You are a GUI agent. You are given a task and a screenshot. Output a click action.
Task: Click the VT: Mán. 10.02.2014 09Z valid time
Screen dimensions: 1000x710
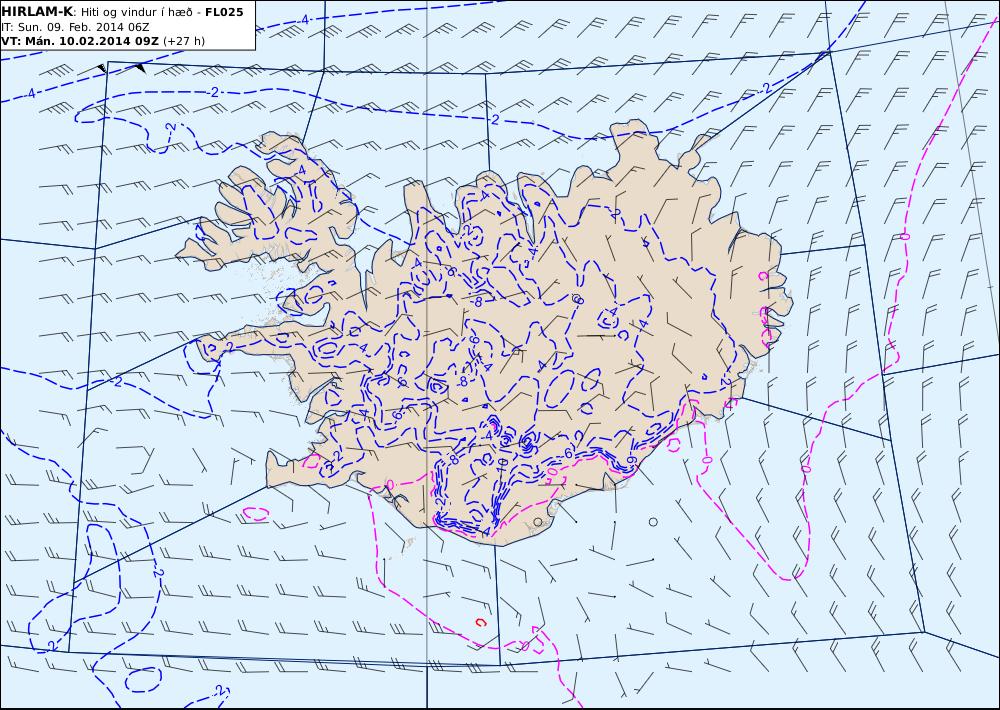80,41
